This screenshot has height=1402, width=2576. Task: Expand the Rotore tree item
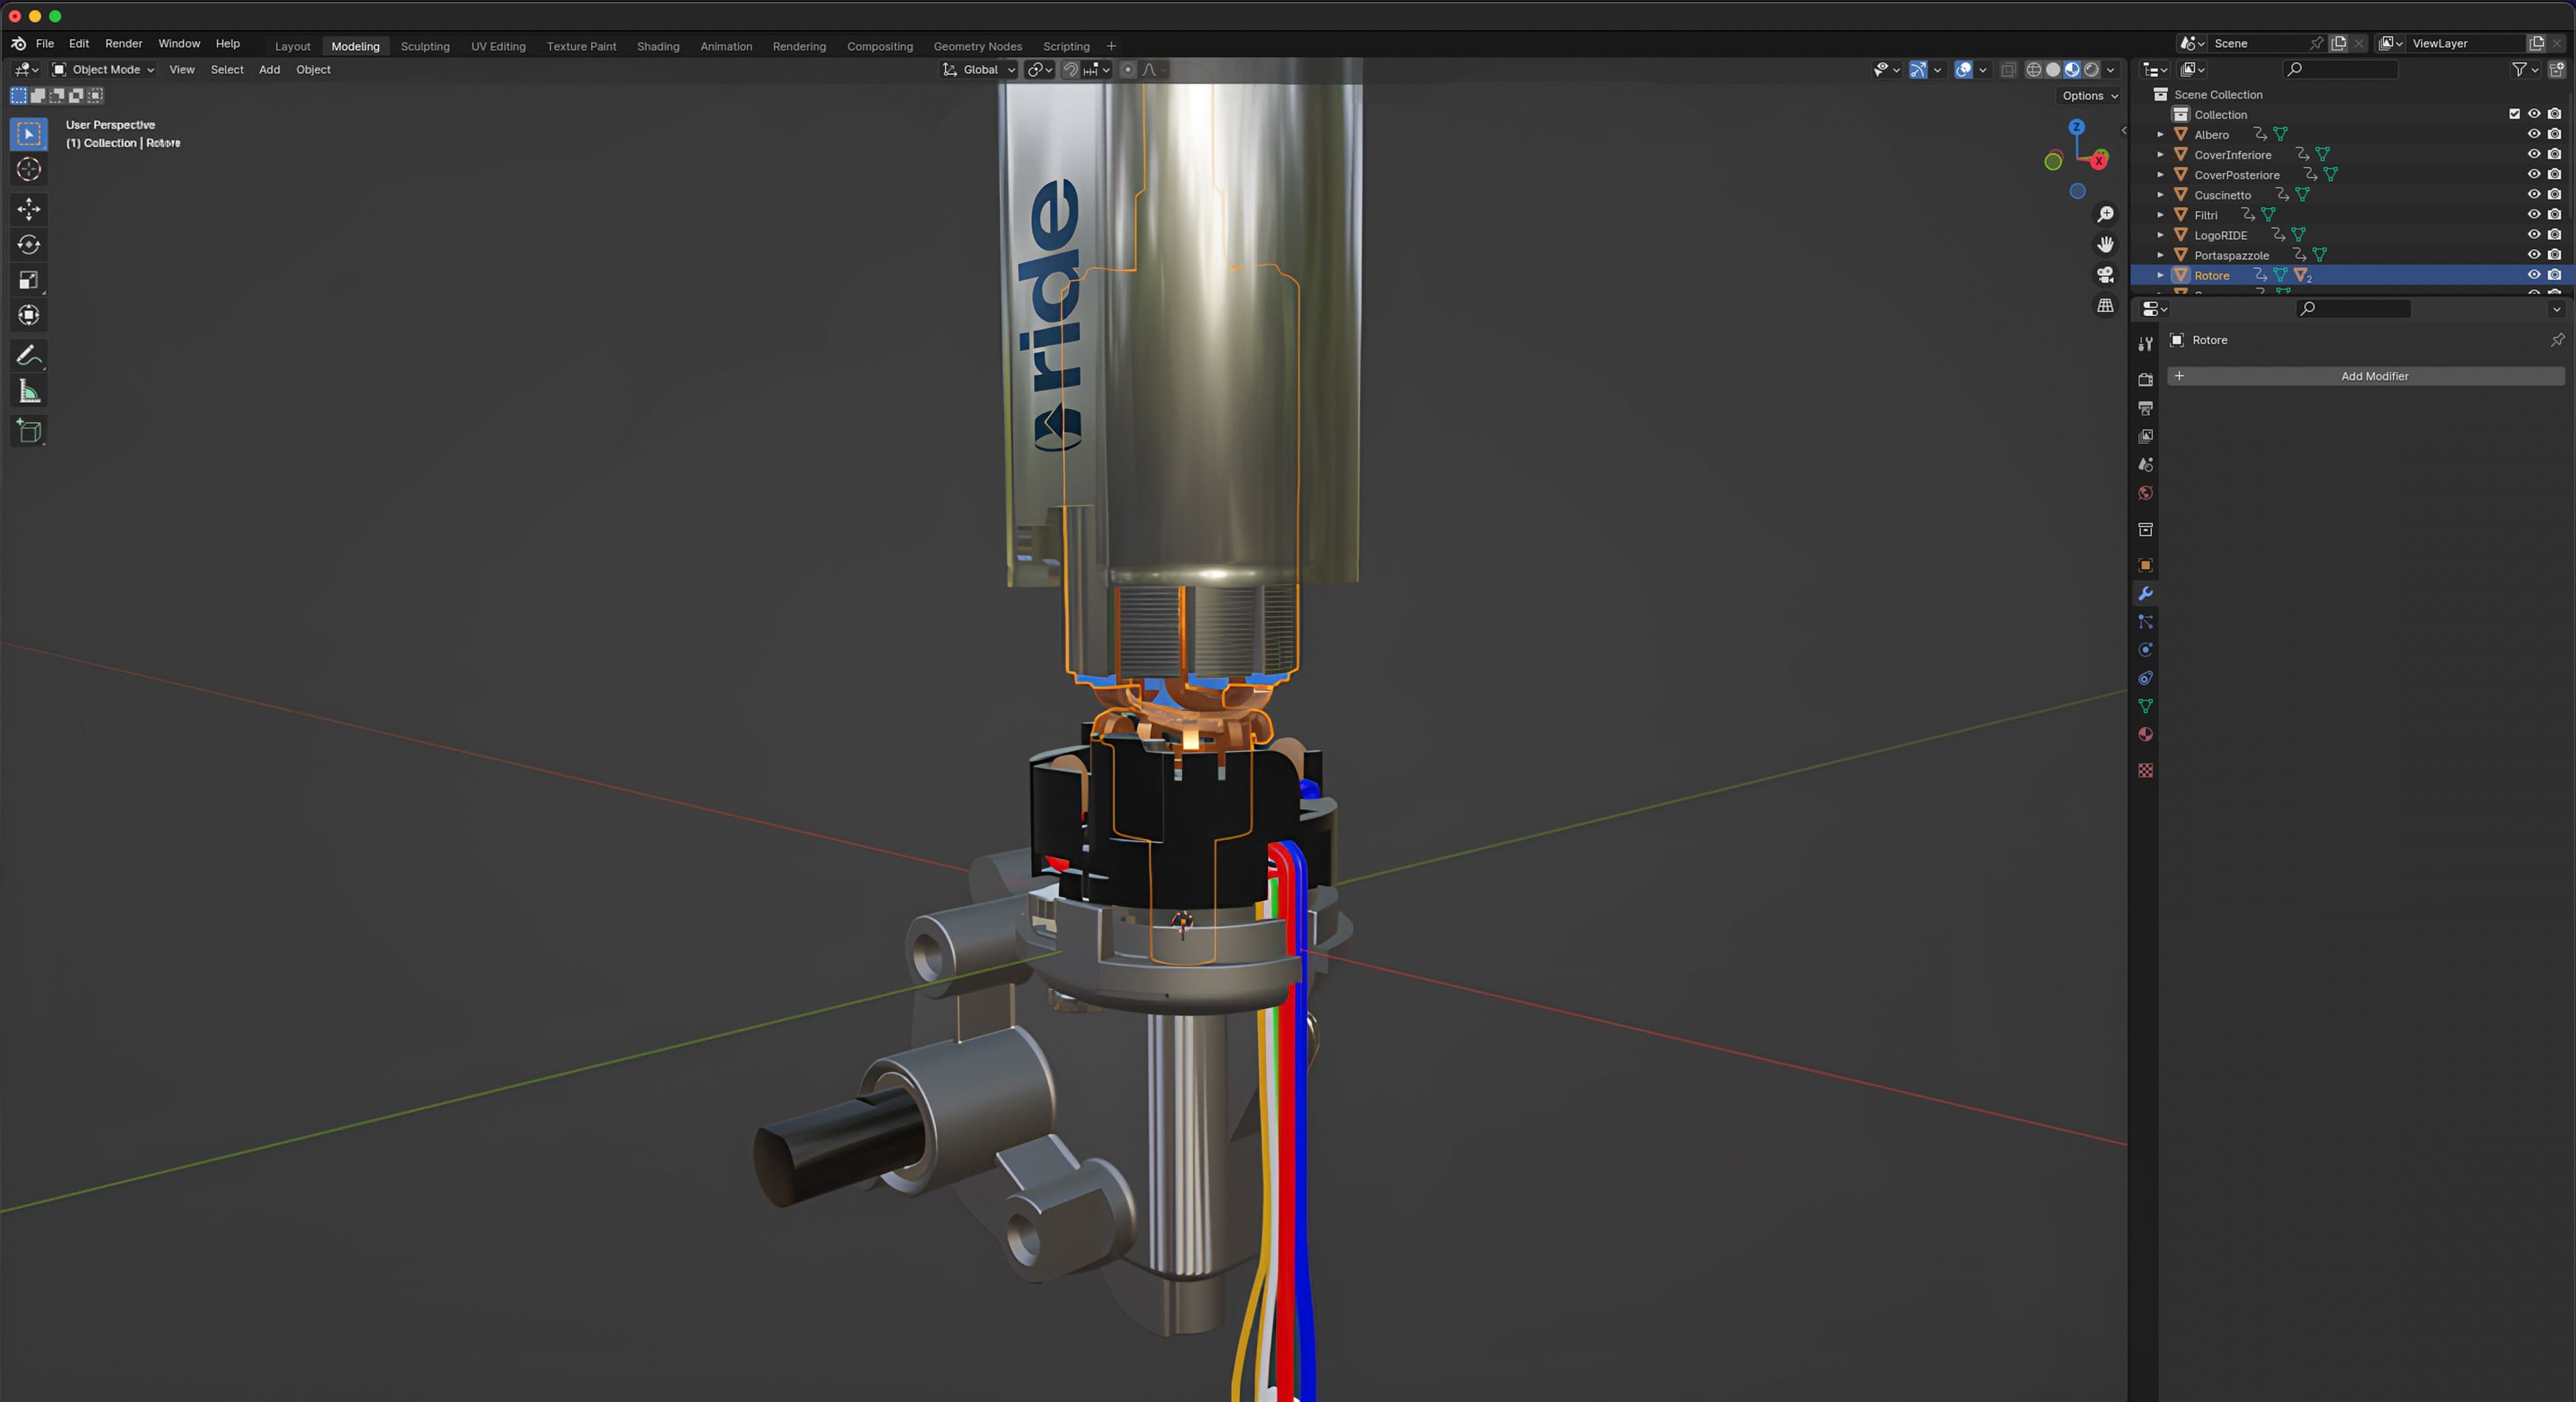coord(2160,275)
